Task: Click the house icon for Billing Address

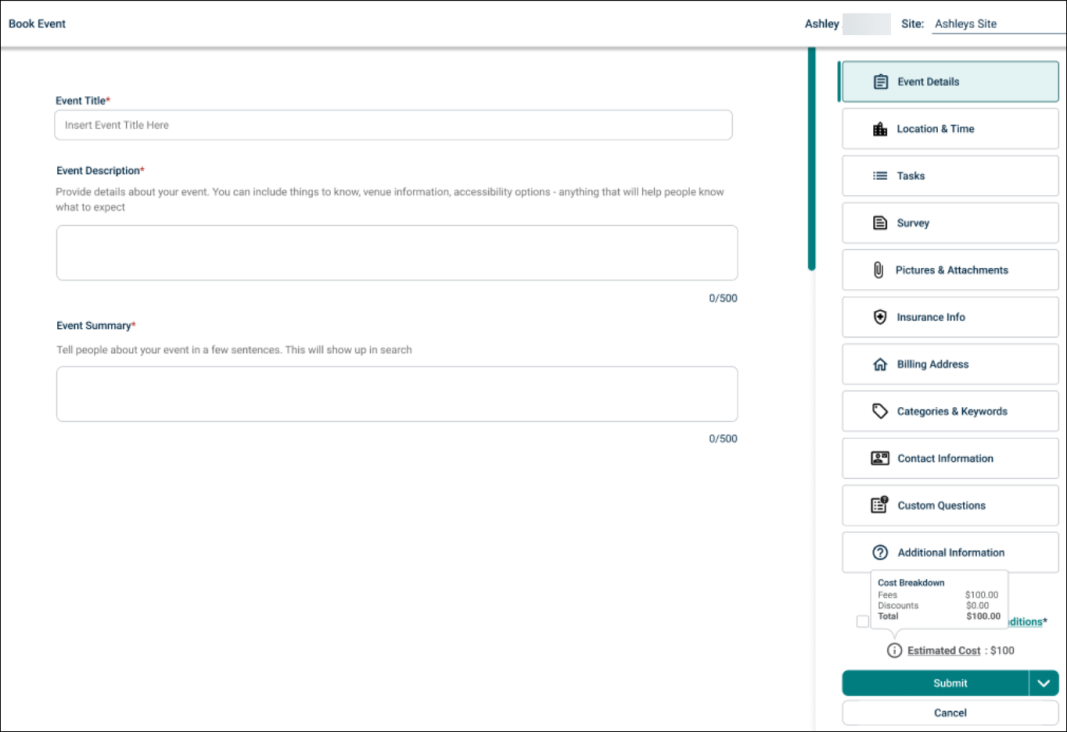Action: 880,365
